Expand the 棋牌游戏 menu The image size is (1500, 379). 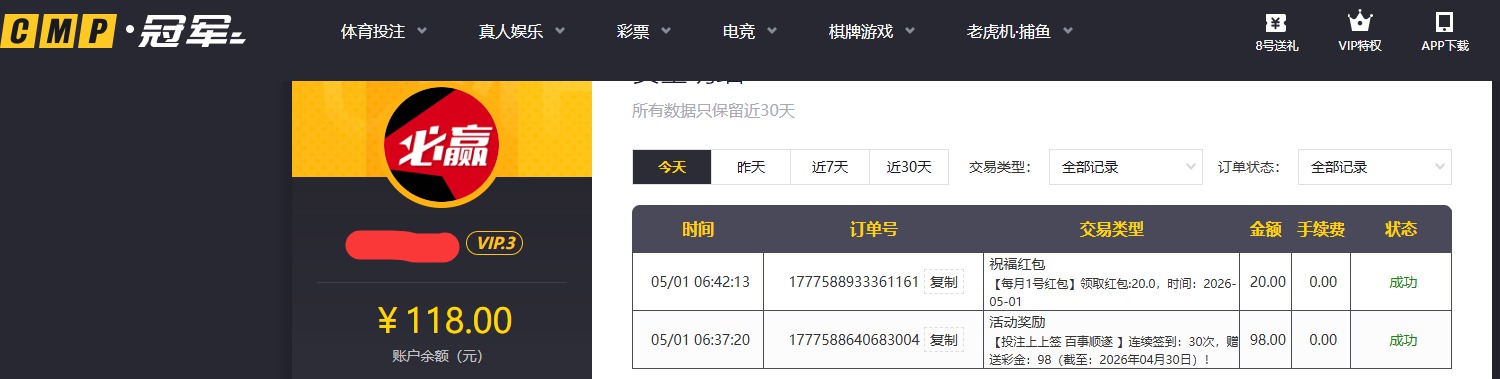[x=872, y=31]
